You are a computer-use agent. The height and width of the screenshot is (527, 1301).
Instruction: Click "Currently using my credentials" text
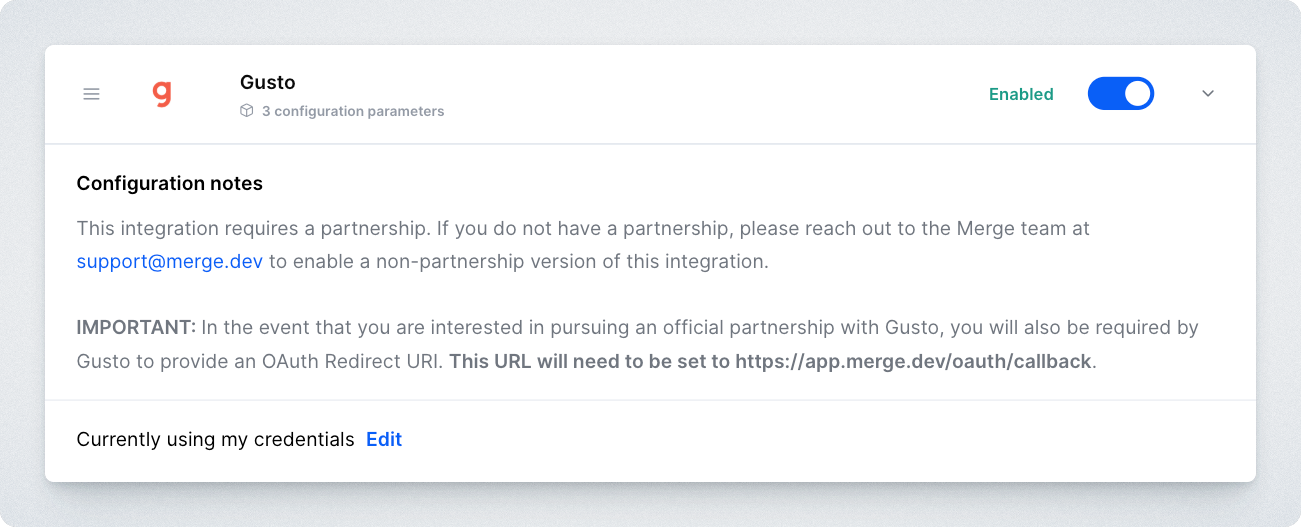pos(215,439)
